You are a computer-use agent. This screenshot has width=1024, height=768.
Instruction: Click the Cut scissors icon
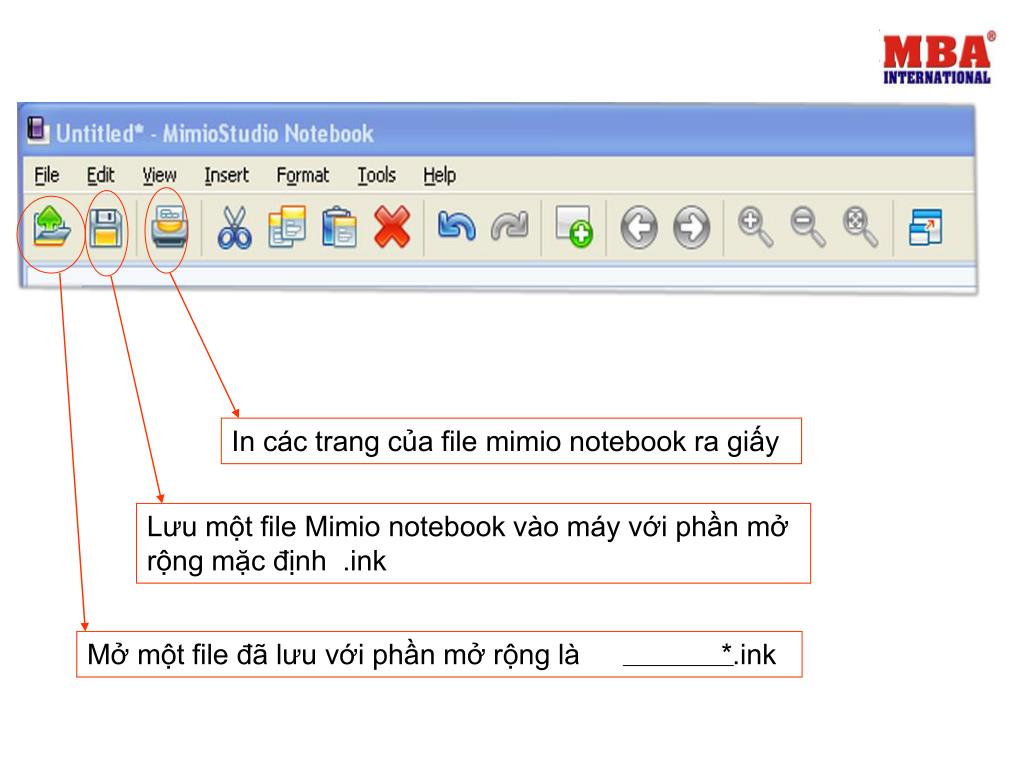point(234,228)
